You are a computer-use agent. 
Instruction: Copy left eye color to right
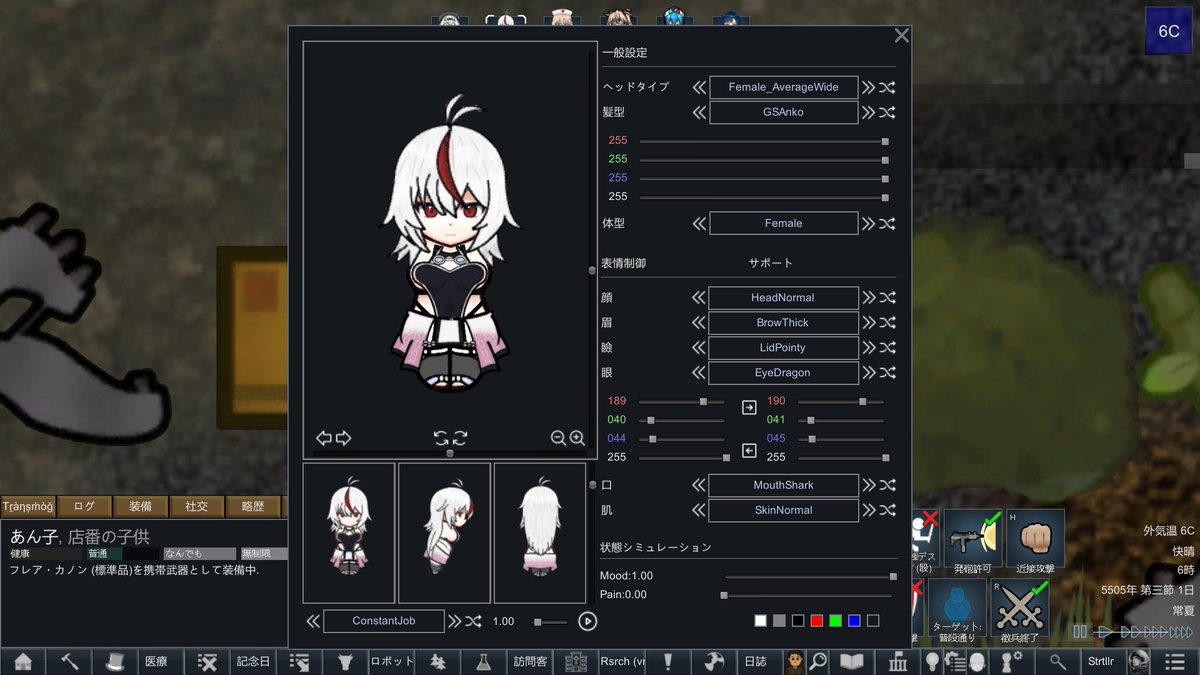click(749, 408)
